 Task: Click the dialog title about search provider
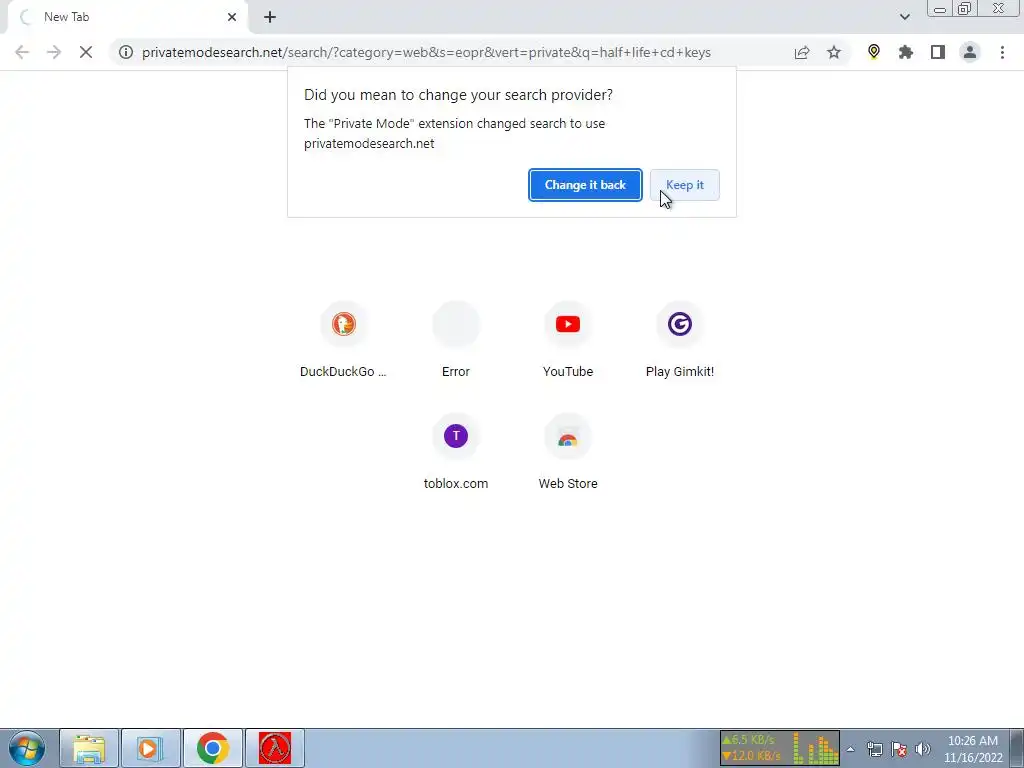click(458, 95)
